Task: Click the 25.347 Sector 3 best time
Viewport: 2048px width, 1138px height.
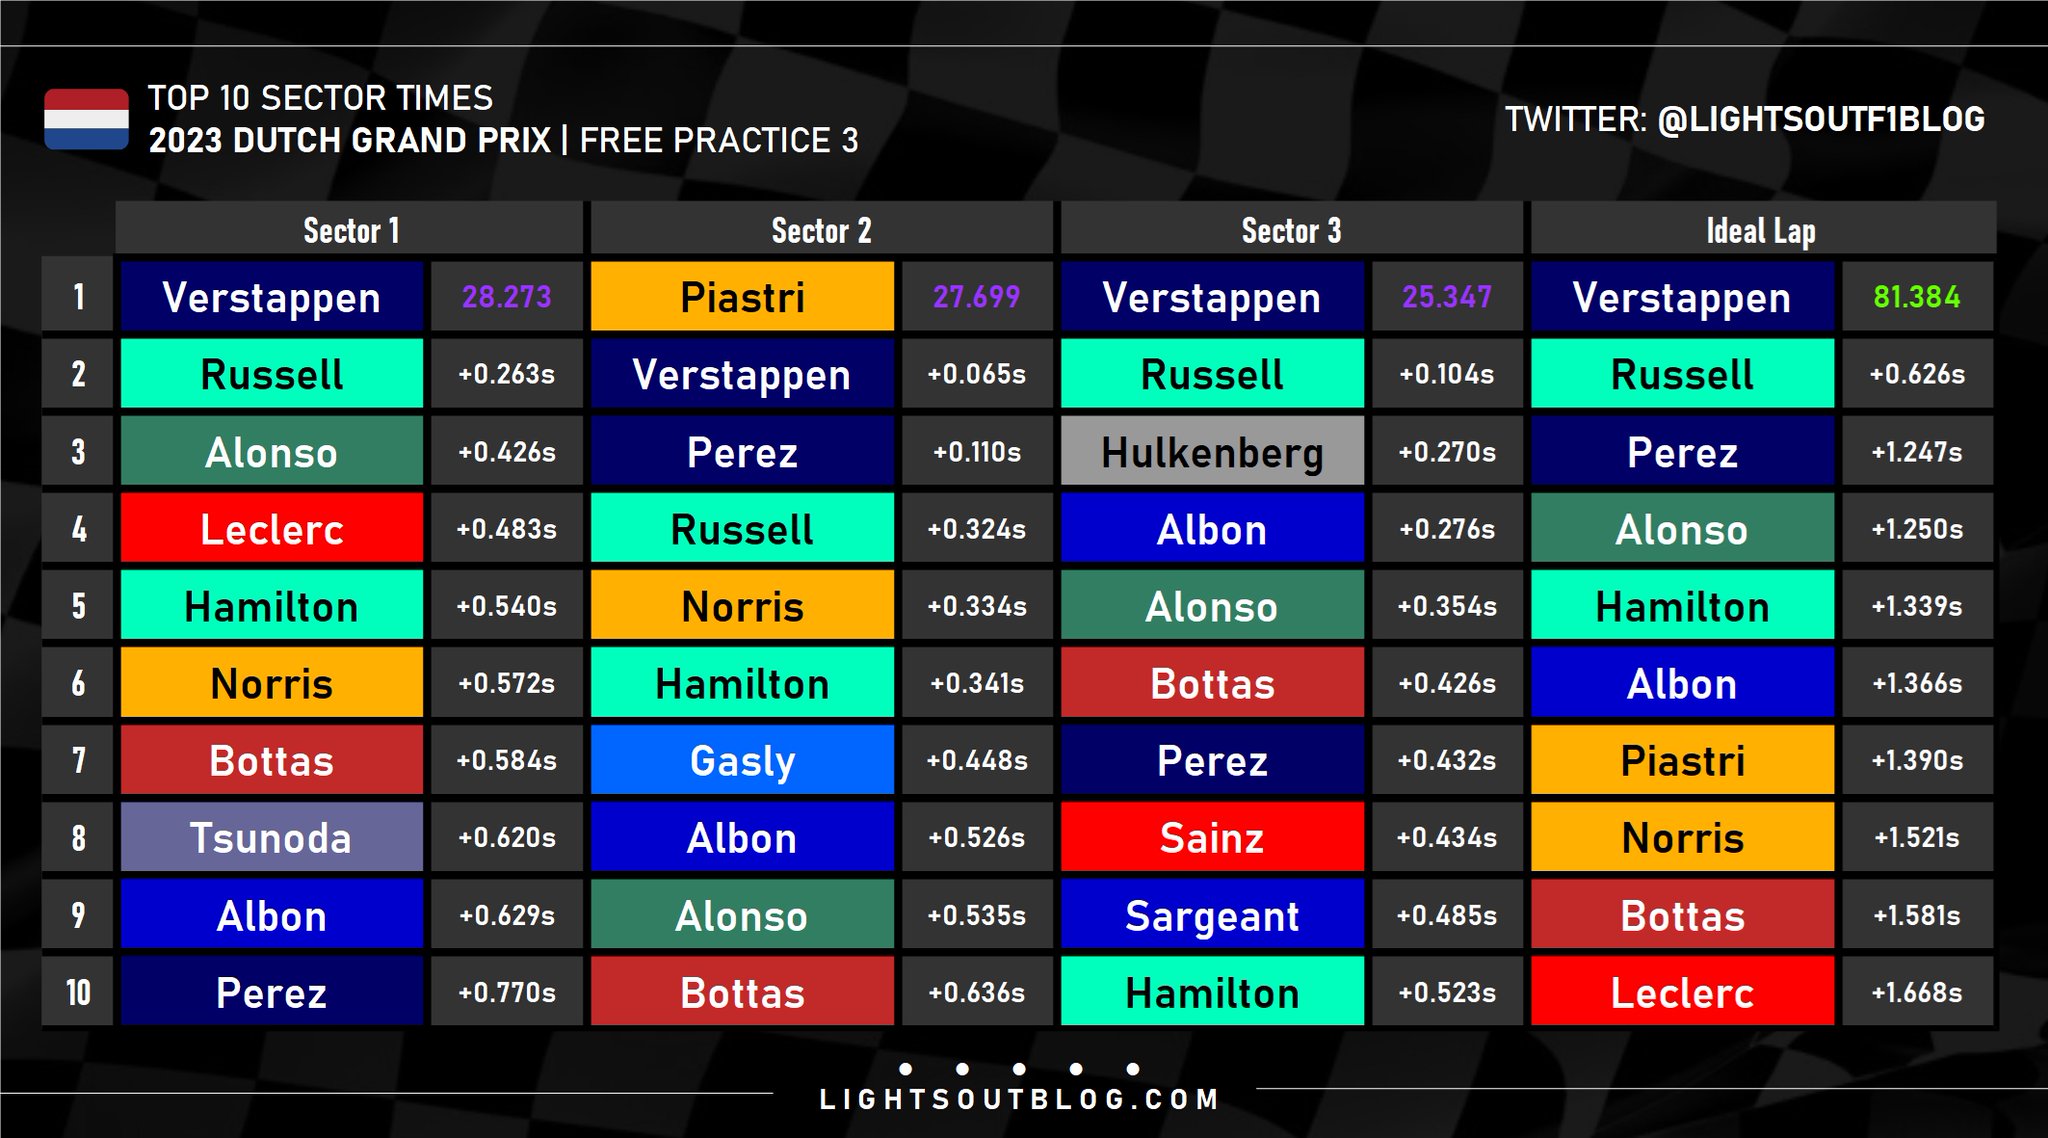Action: coord(1446,297)
